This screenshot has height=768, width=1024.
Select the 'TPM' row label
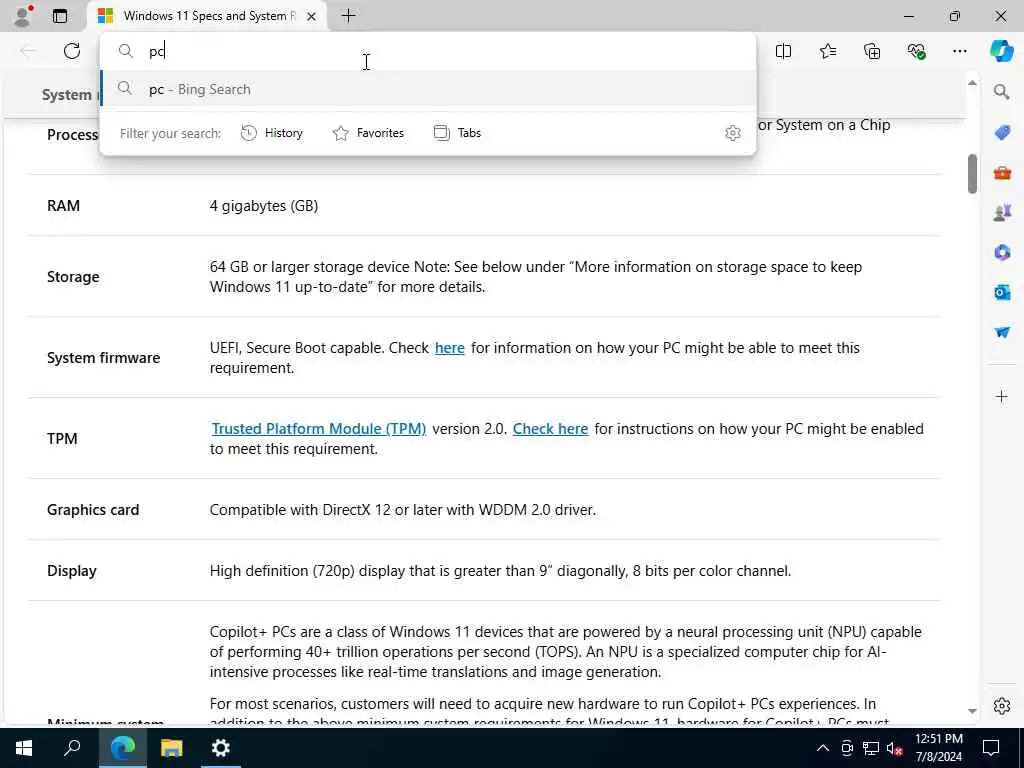62,439
